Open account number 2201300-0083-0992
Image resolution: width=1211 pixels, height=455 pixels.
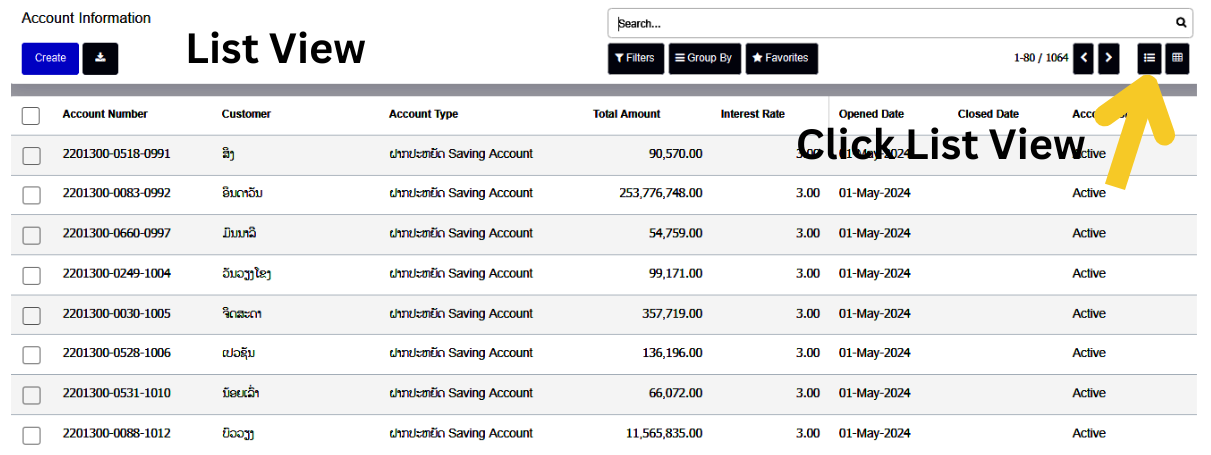(116, 193)
